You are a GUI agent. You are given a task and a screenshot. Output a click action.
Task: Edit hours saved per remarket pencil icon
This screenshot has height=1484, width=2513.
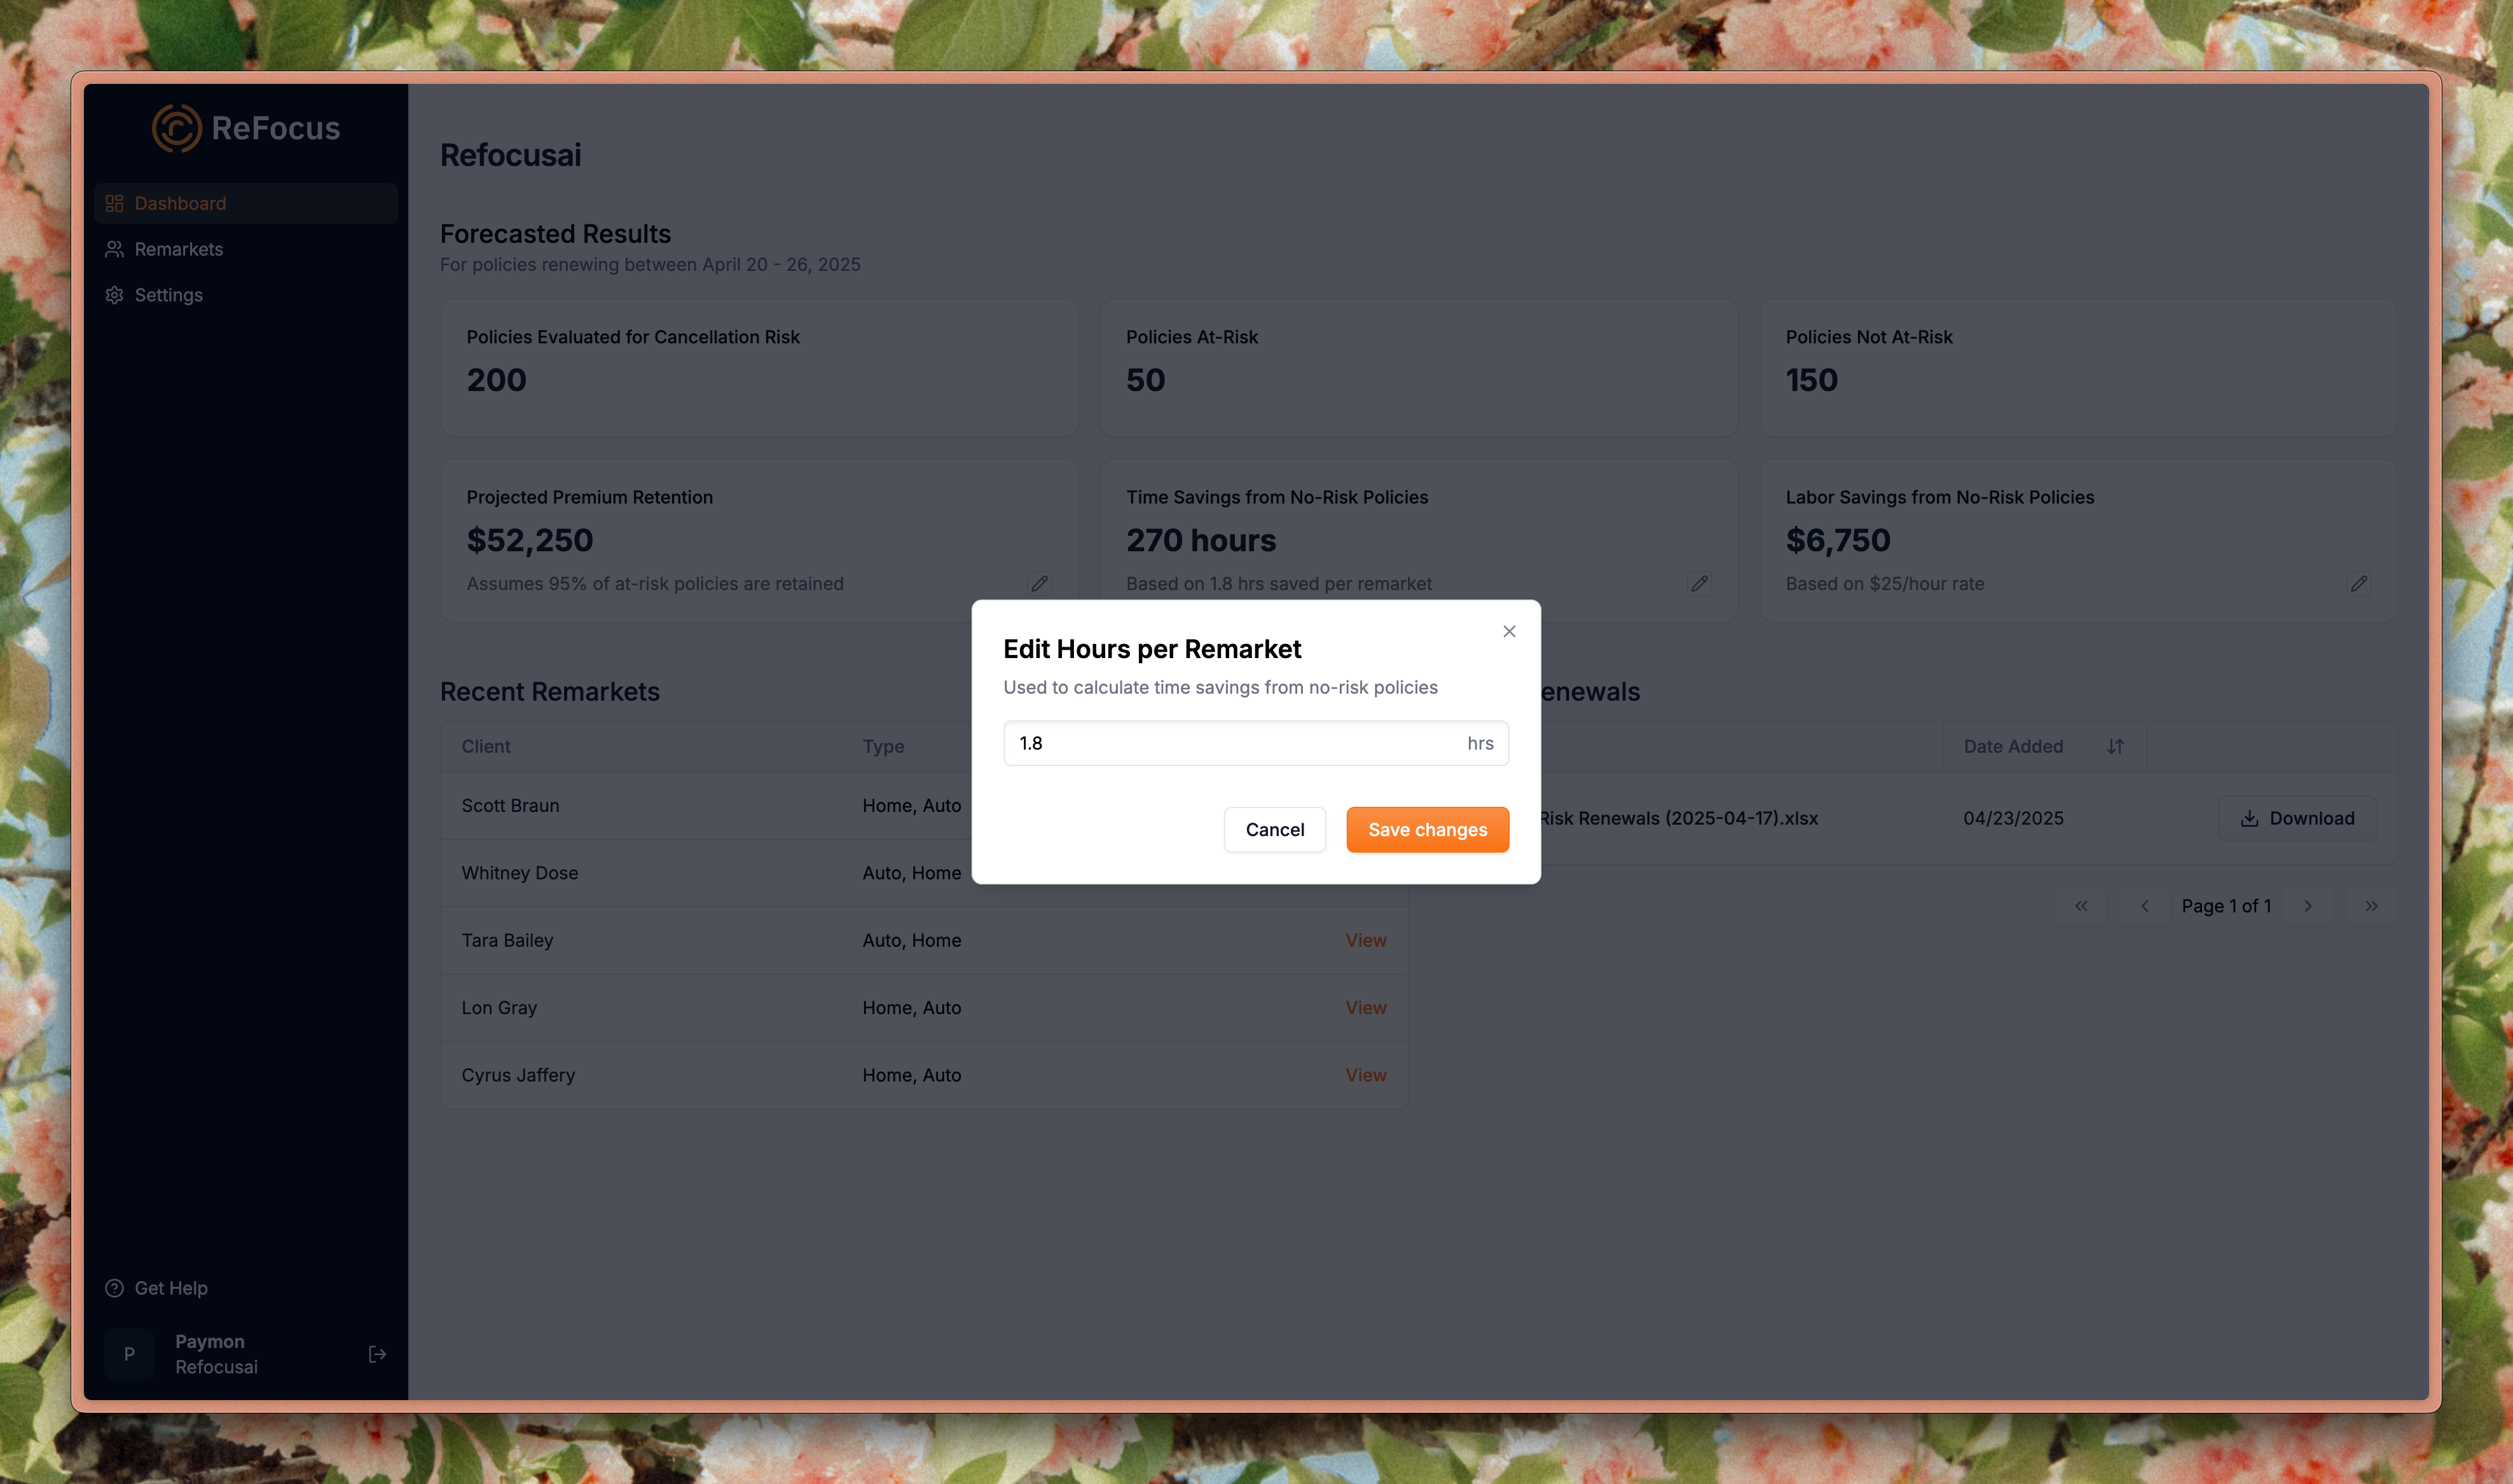1699,583
